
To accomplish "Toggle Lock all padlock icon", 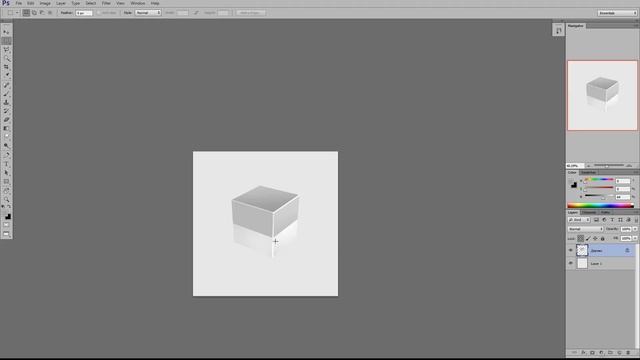I will (602, 238).
